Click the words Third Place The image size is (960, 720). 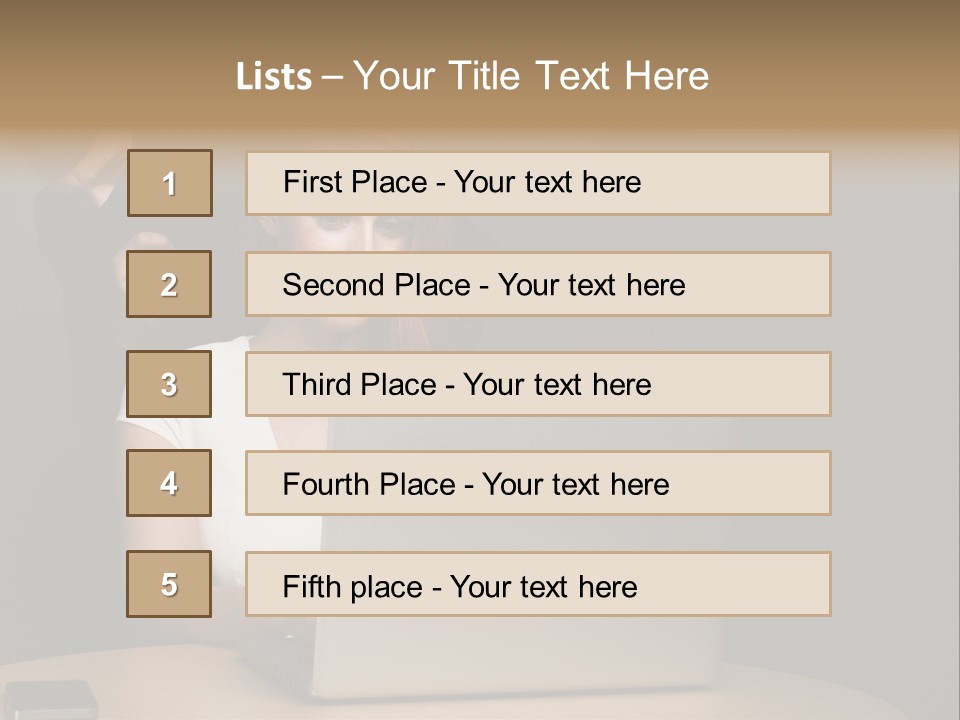pyautogui.click(x=359, y=385)
